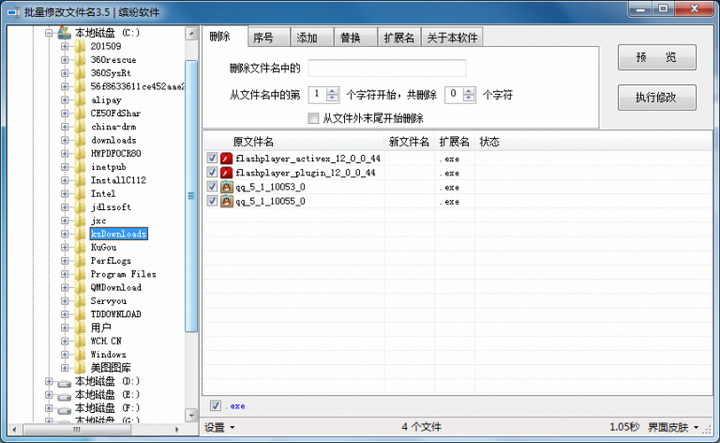Screen dimensions: 720x443
Task: Click the tree scrollbar down arrow
Action: 191,415
